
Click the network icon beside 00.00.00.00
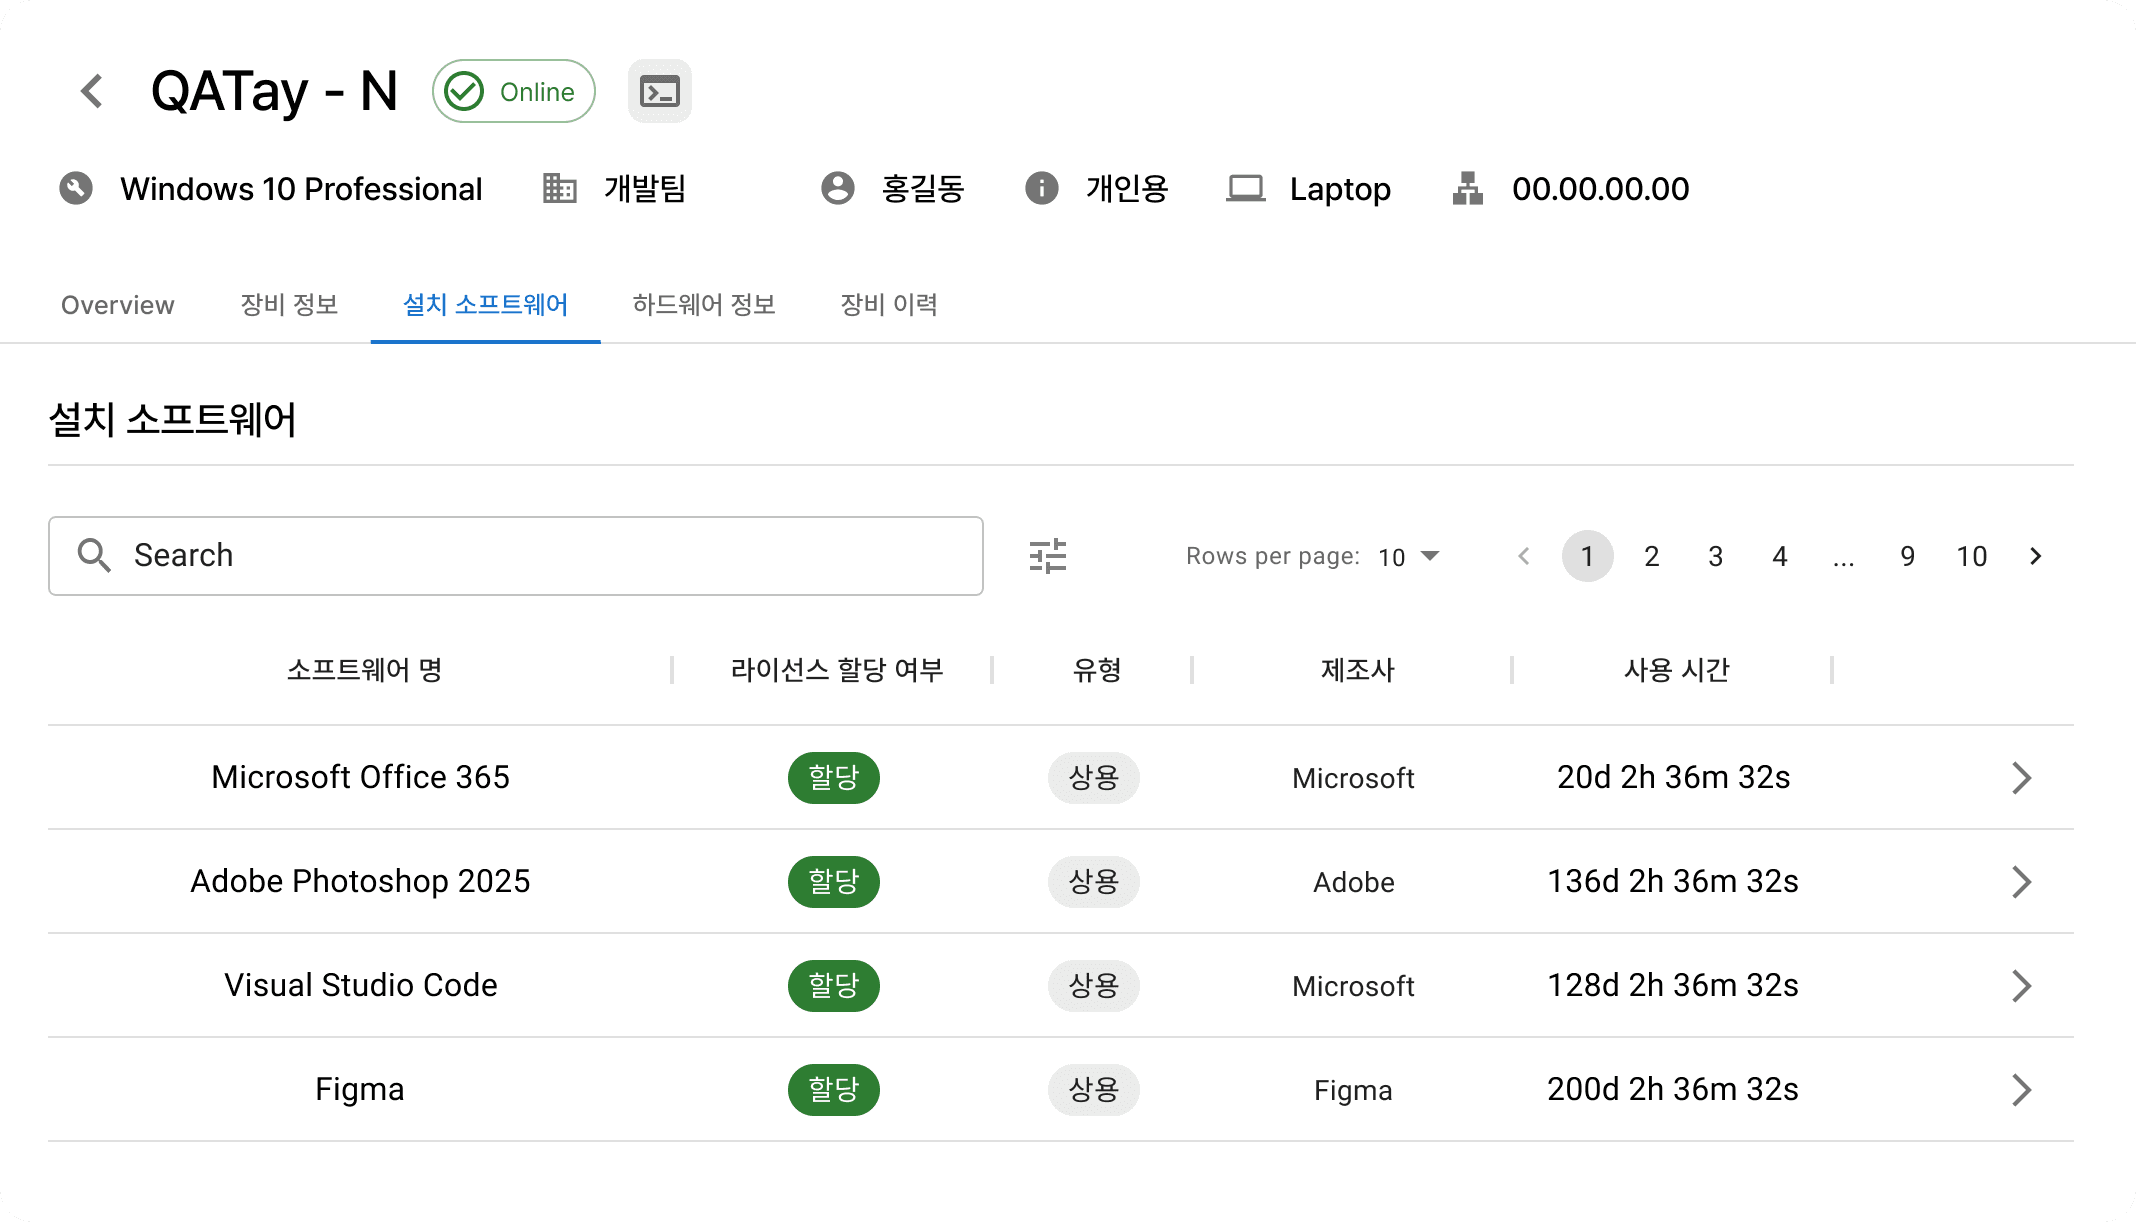coord(1467,189)
